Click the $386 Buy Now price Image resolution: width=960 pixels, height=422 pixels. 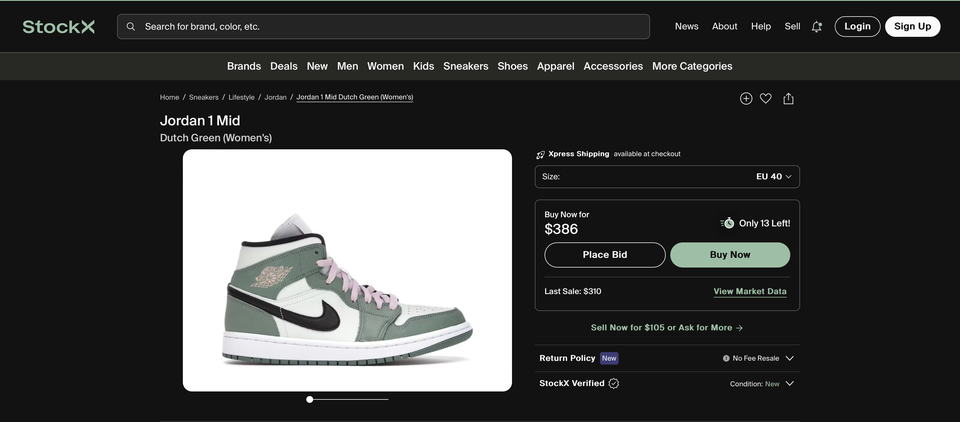(x=561, y=229)
